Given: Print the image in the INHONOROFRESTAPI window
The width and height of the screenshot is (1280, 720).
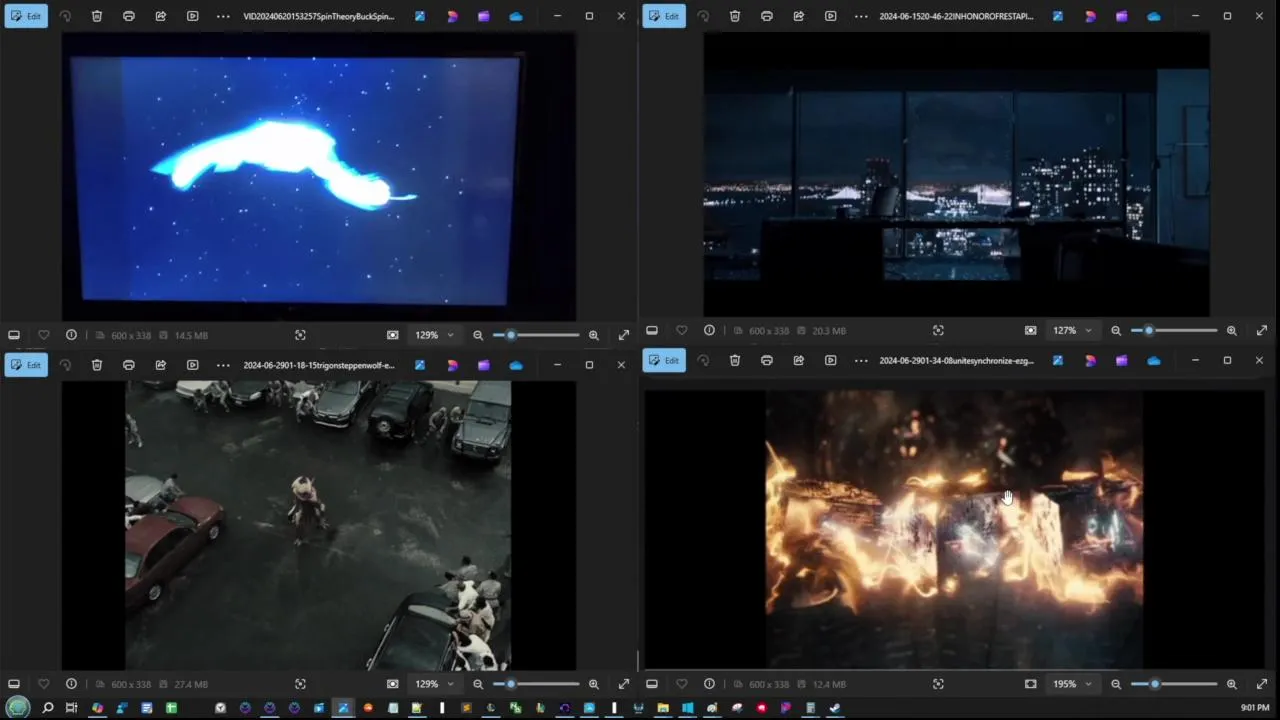Looking at the screenshot, I should [x=767, y=16].
